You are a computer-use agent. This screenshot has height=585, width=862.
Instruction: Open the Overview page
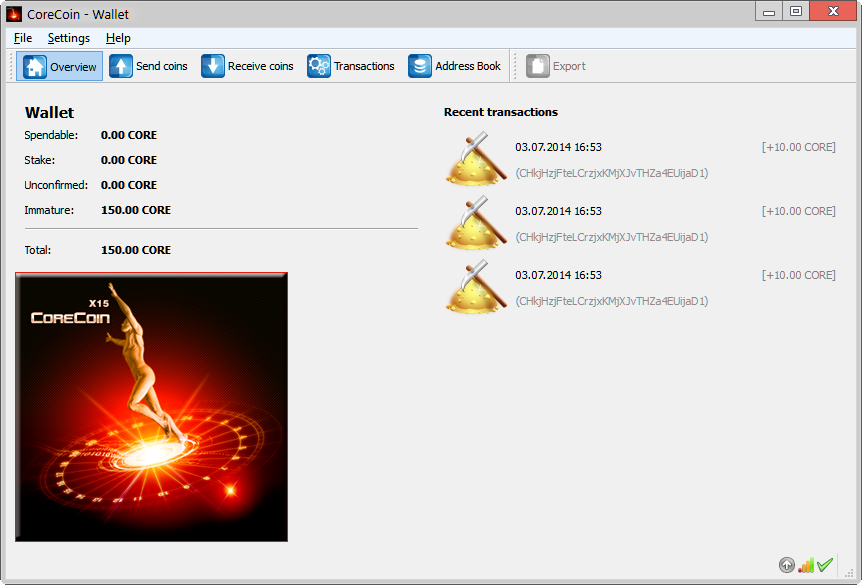point(59,67)
